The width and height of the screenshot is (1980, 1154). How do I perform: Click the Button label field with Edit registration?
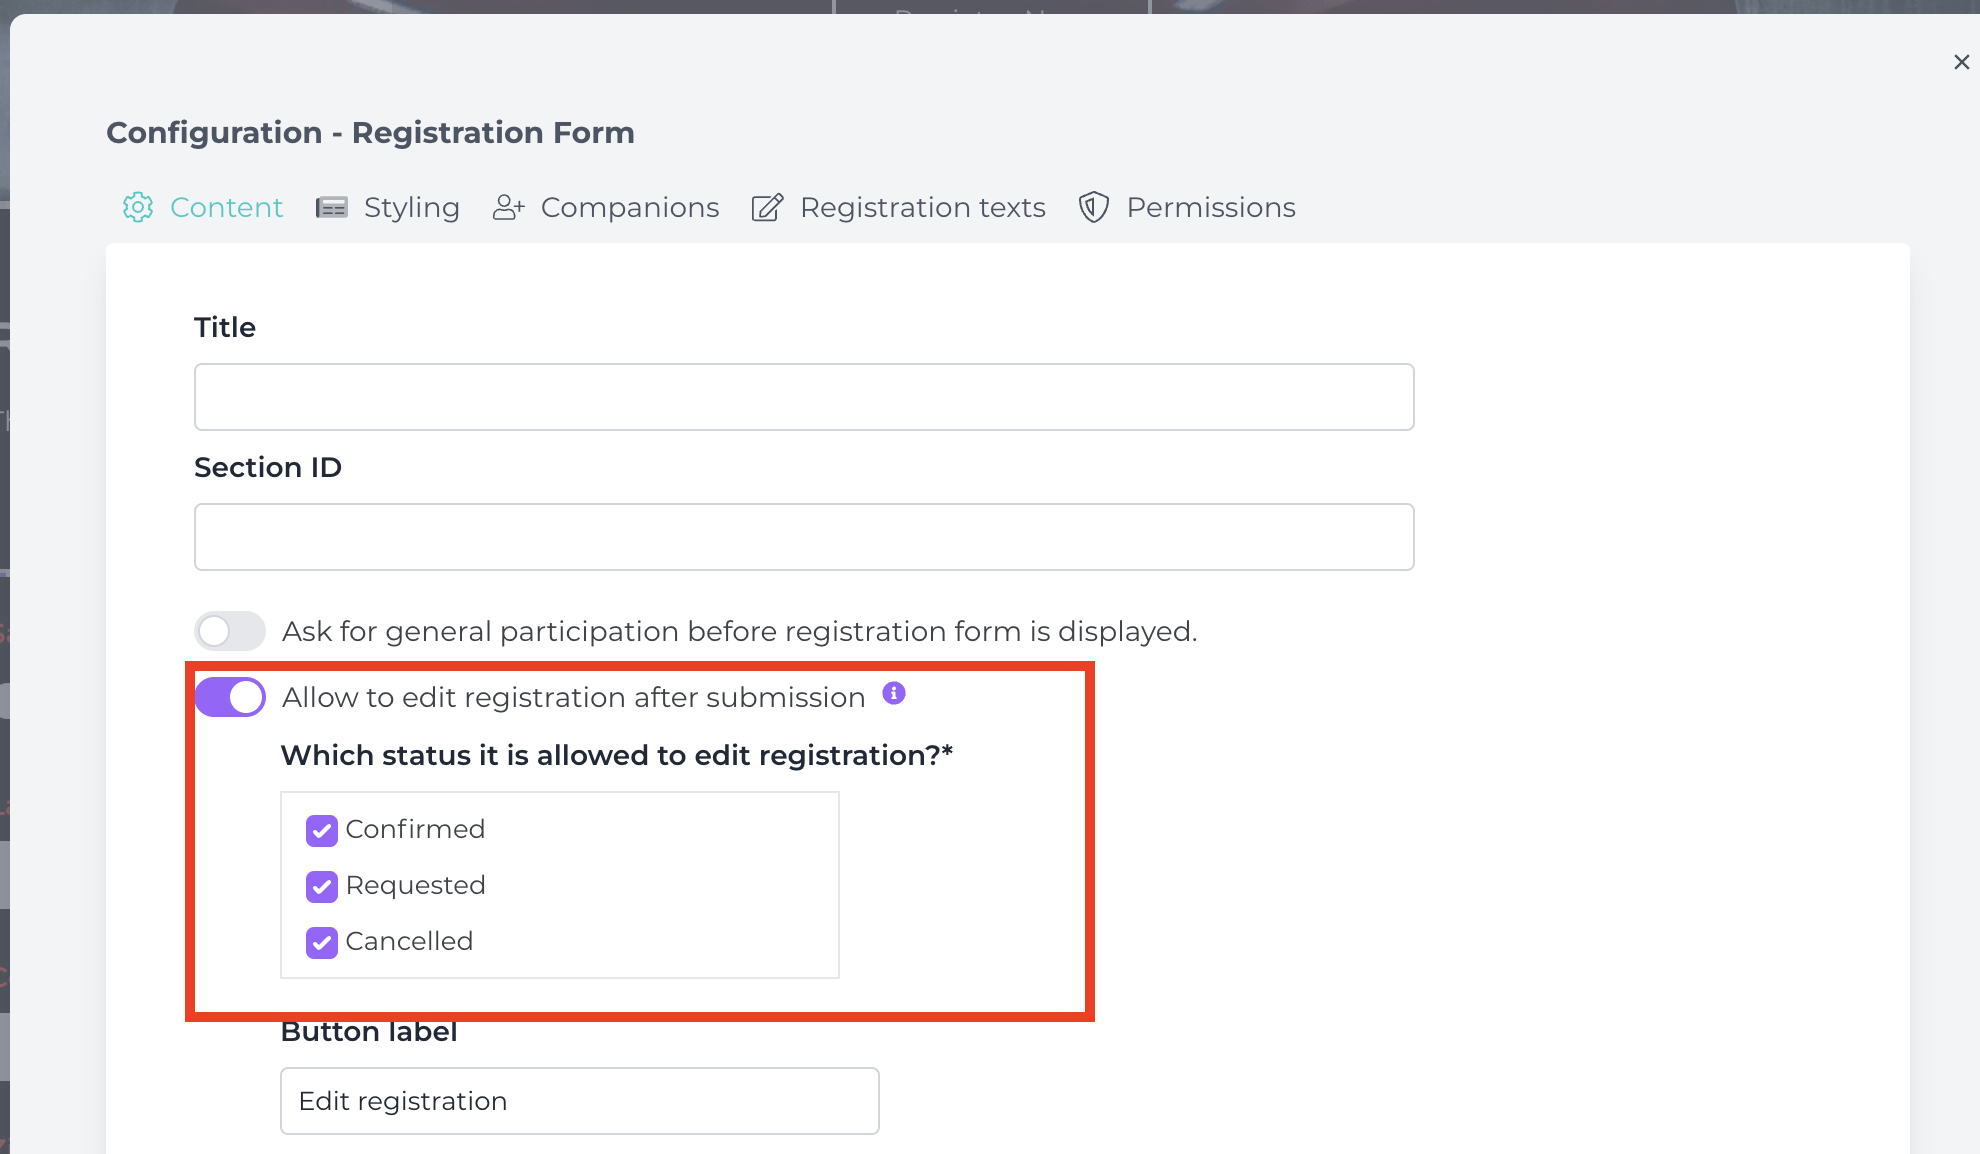(x=580, y=1101)
